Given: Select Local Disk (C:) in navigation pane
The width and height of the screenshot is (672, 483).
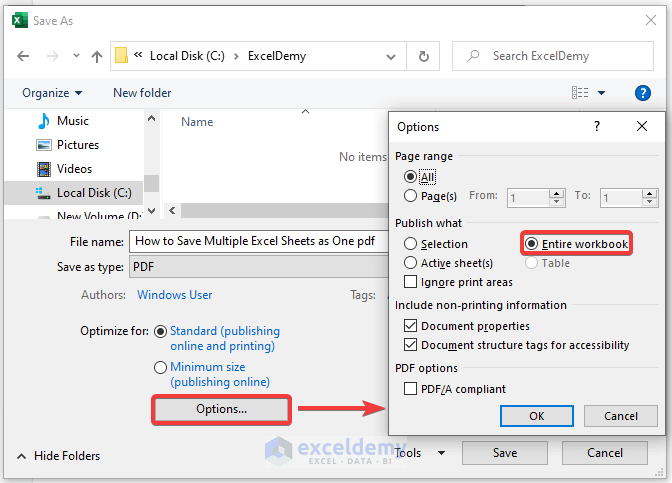Looking at the screenshot, I should pyautogui.click(x=73, y=193).
